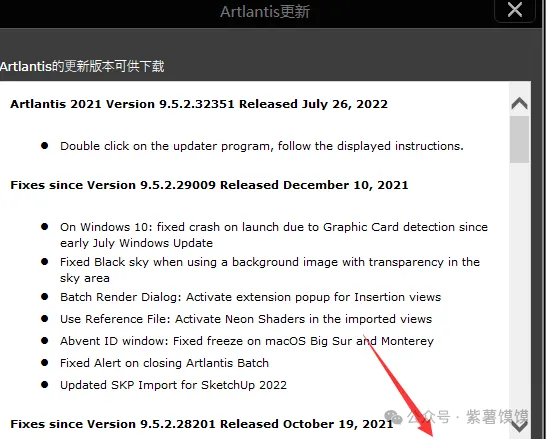Click the Artlantis的更新版本可供下载 label
Screen dimensions: 547x439
[82, 66]
